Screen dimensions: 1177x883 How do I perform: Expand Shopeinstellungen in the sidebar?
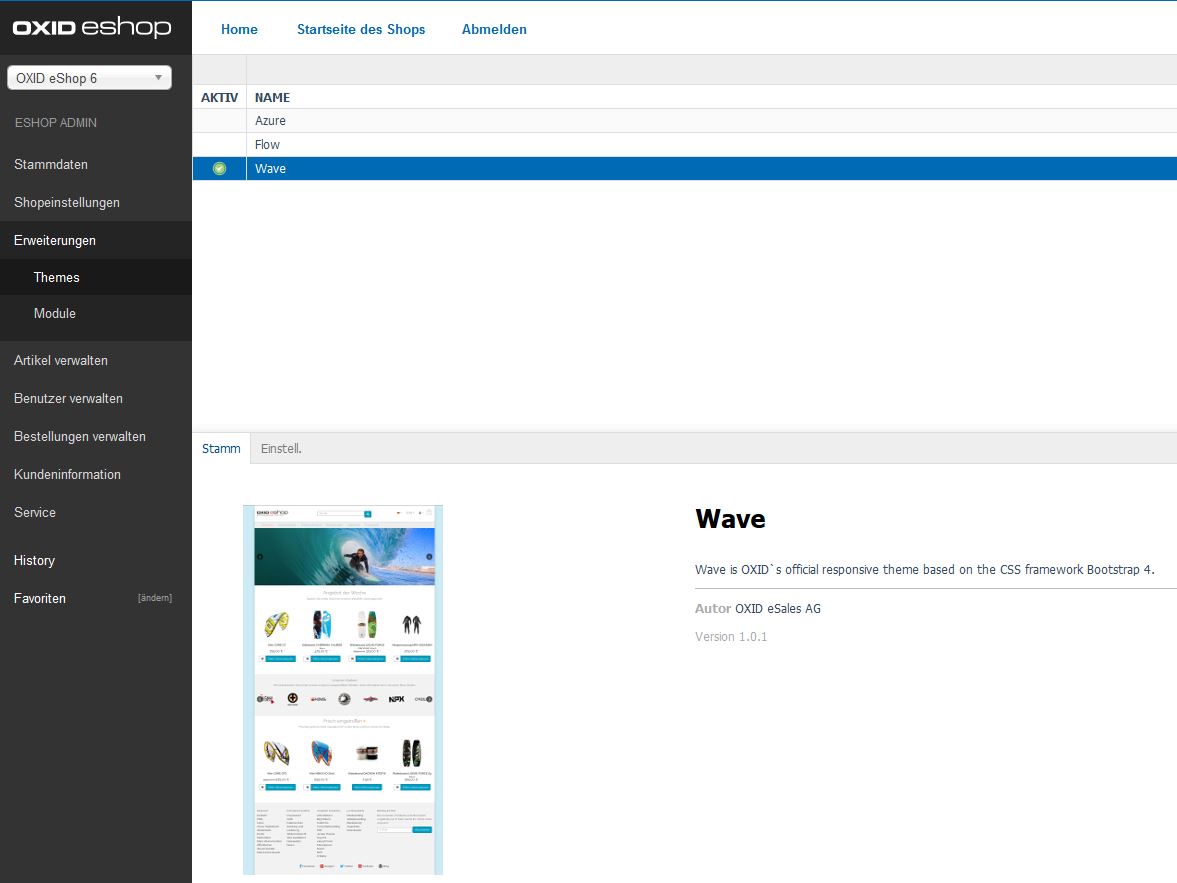pyautogui.click(x=67, y=202)
